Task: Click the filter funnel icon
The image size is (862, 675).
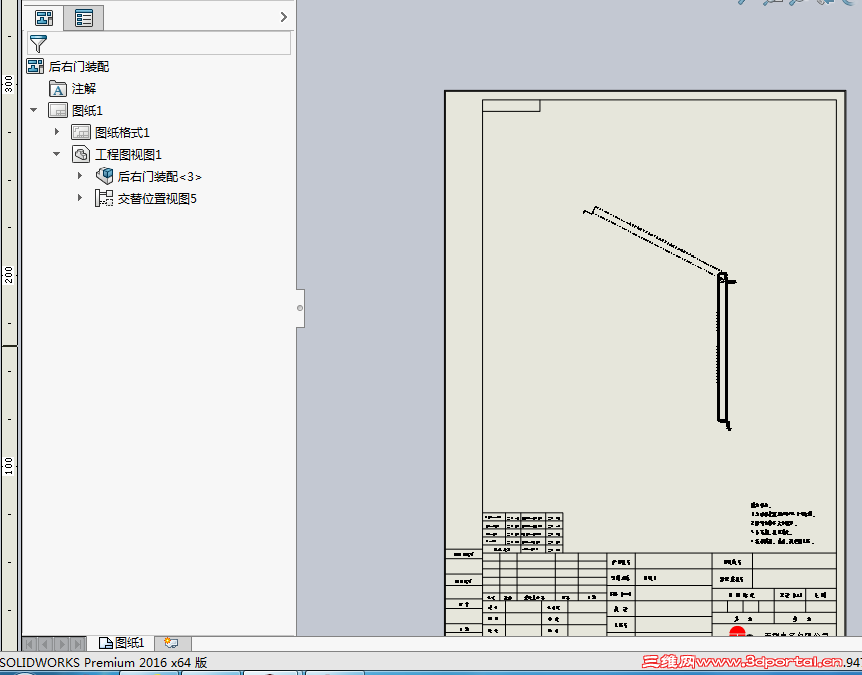Action: click(x=38, y=43)
